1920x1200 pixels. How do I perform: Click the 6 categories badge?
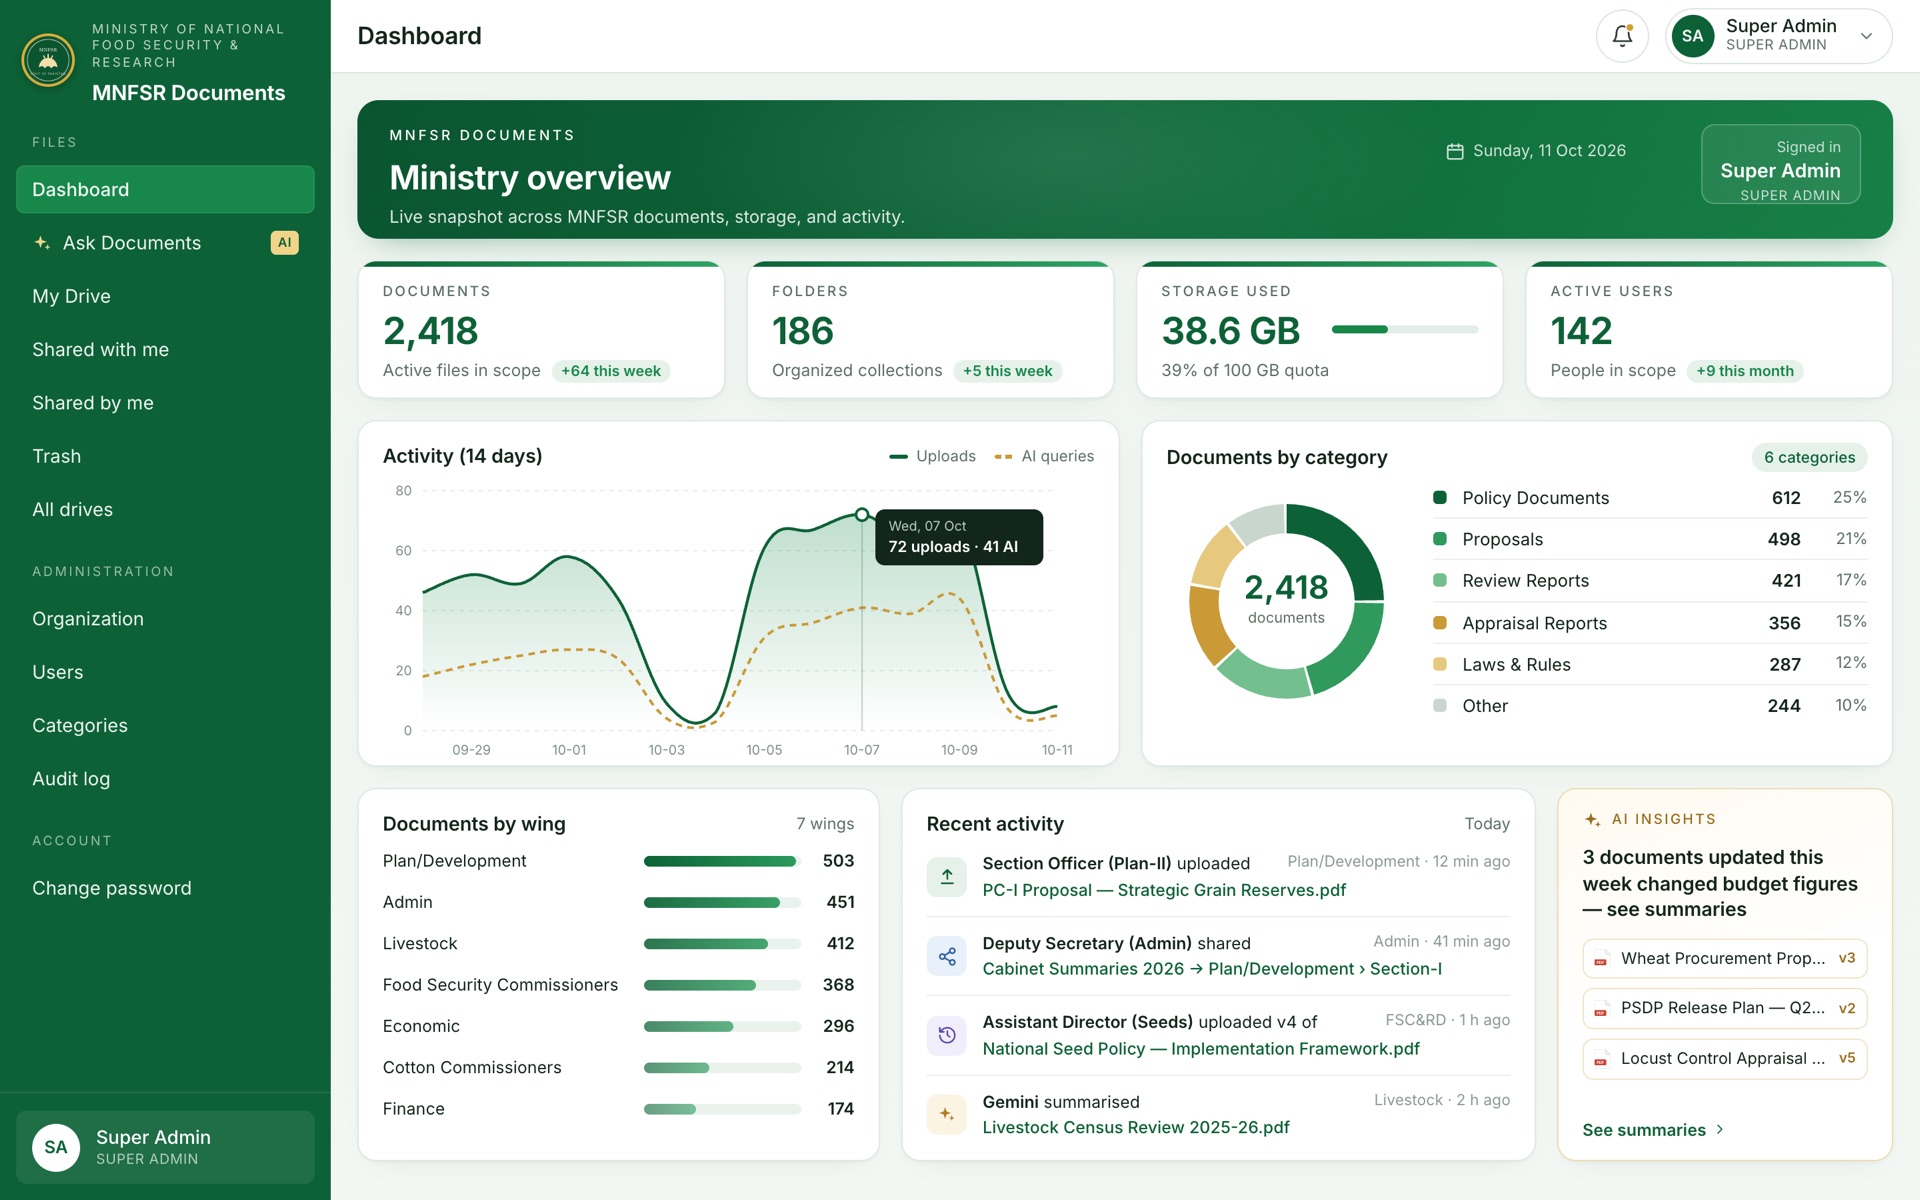point(1809,457)
